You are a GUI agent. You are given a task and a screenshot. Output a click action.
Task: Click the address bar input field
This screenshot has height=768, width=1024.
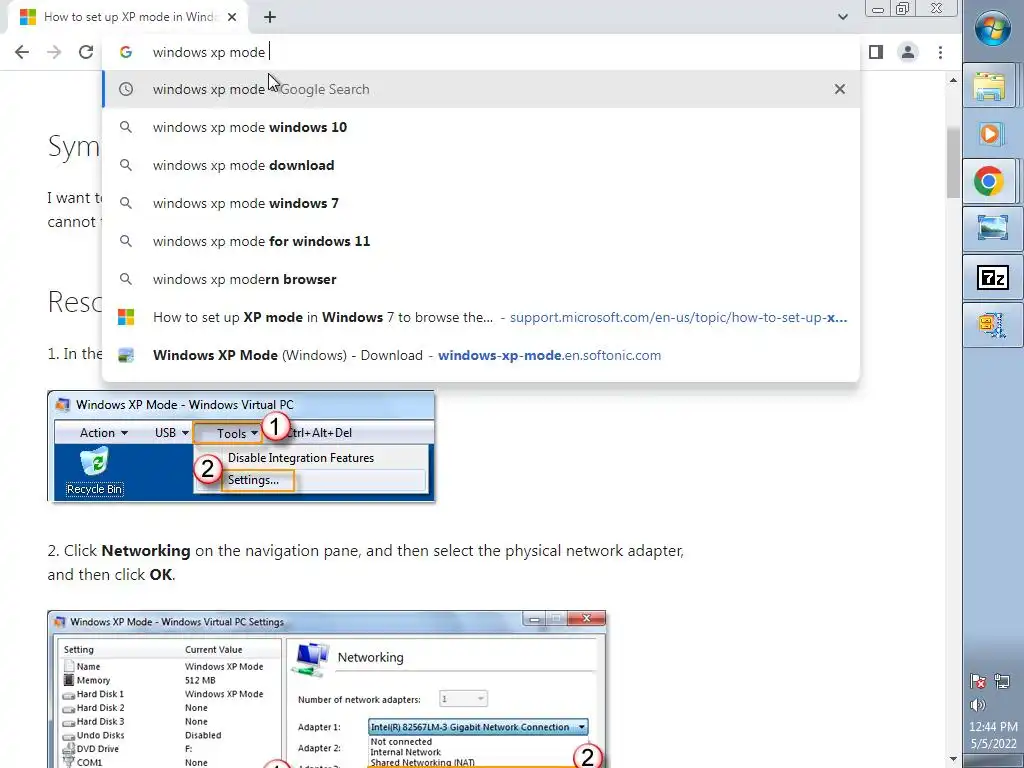click(x=481, y=52)
